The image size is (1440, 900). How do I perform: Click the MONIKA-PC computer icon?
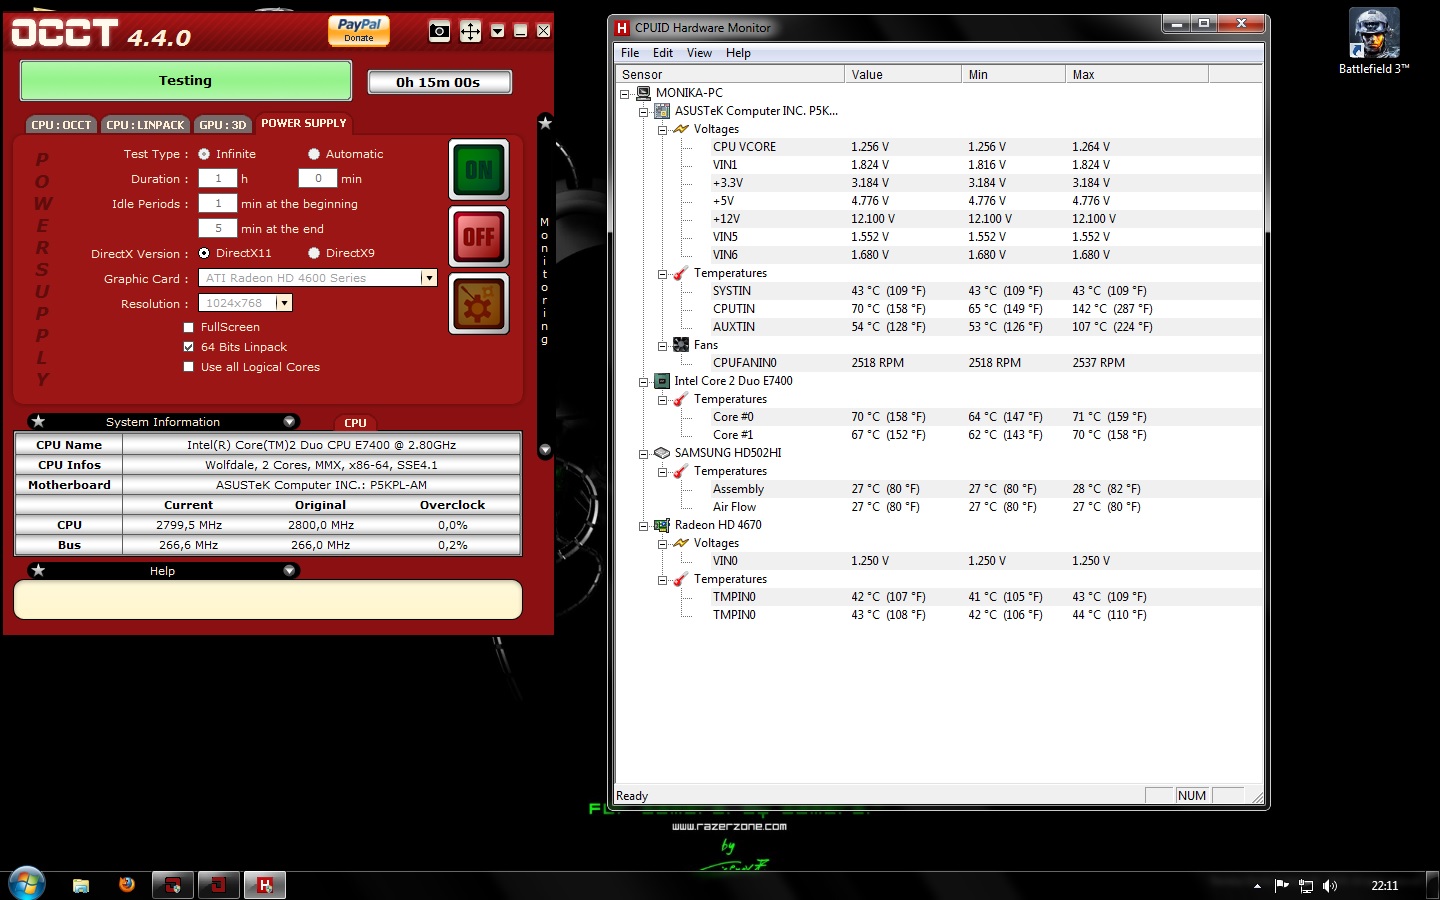click(x=643, y=93)
